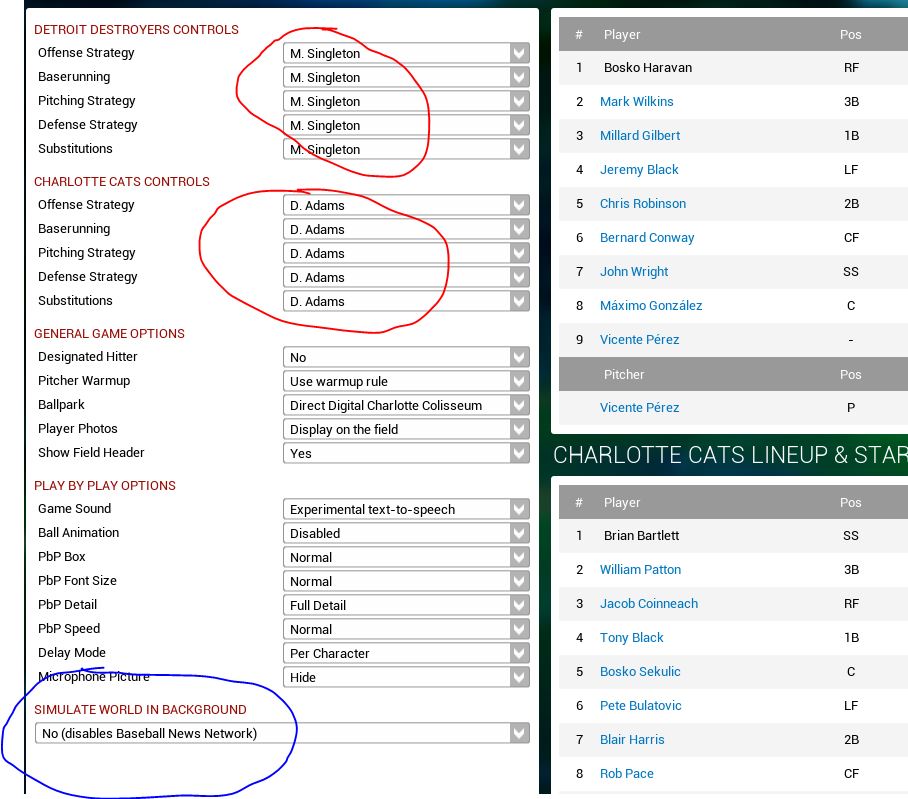
Task: Click CF position in Bernard Conway row
Action: [851, 238]
